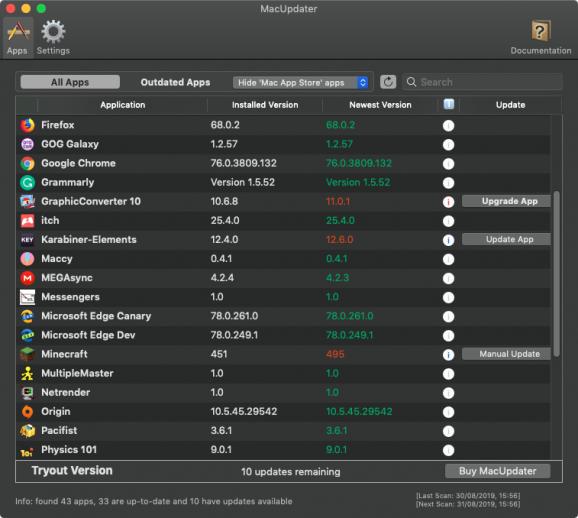578x518 pixels.
Task: Sort by the Installed Version column header
Action: (265, 105)
